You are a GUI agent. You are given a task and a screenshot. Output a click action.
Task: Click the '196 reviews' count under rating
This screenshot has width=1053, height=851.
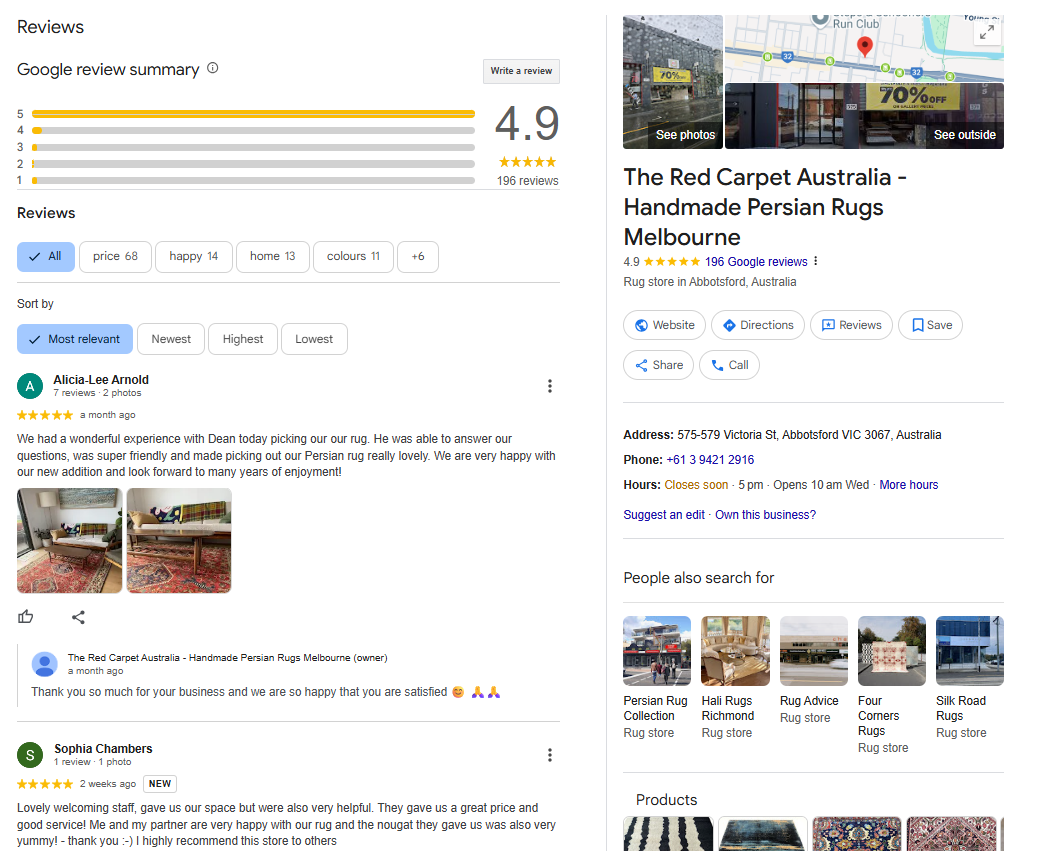tap(528, 181)
